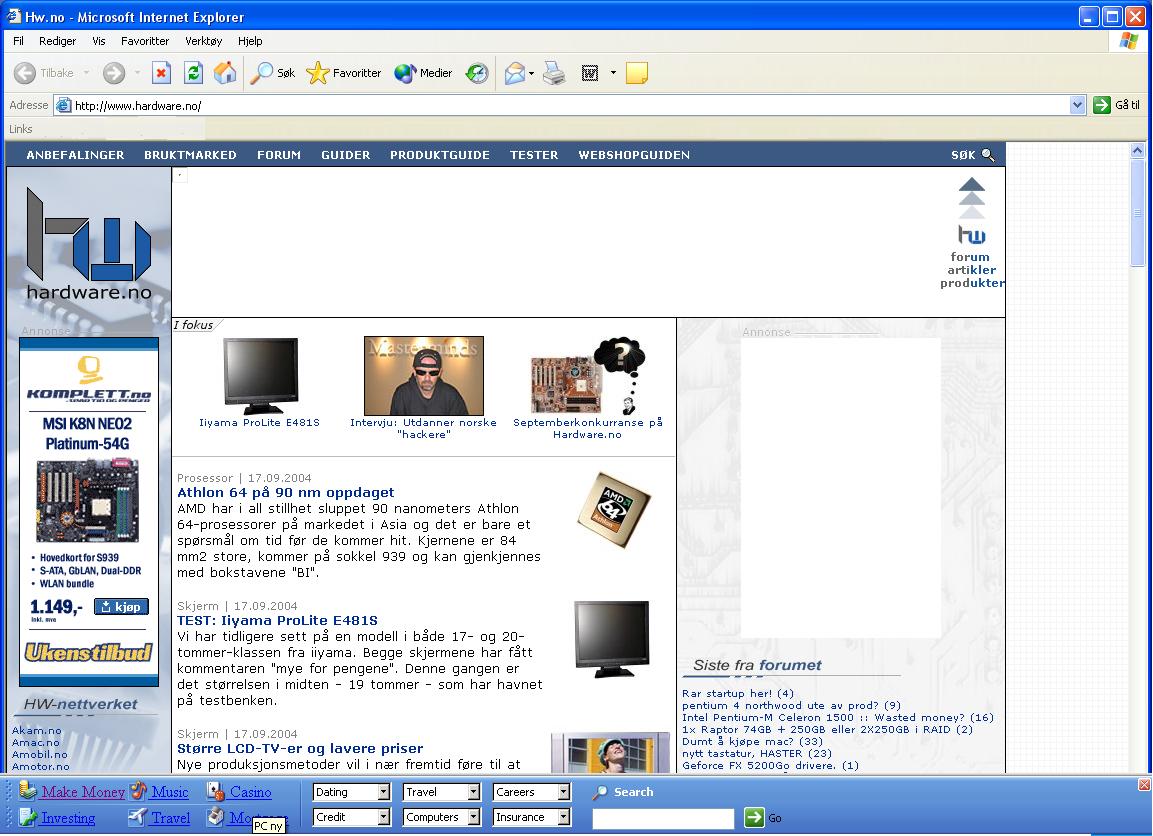The image size is (1153, 836).
Task: Click the Make Money link text
Action: coord(83,792)
